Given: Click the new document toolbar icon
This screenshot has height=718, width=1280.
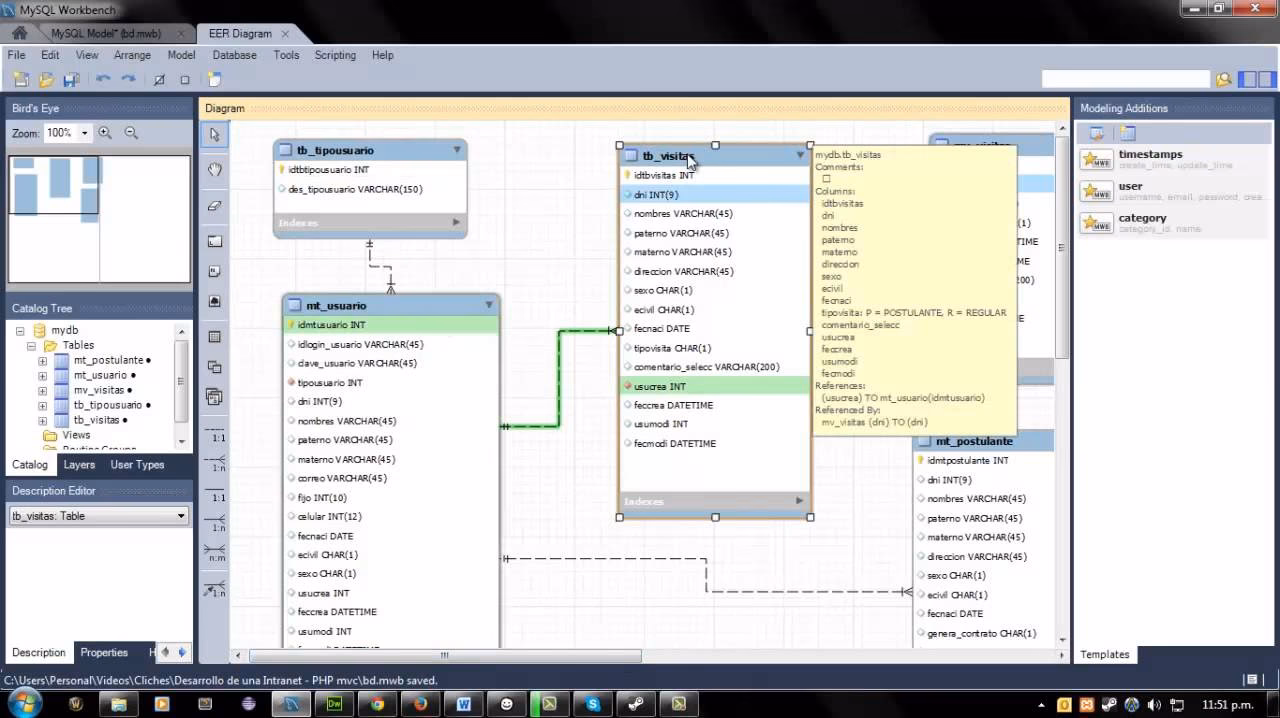Looking at the screenshot, I should (20, 79).
